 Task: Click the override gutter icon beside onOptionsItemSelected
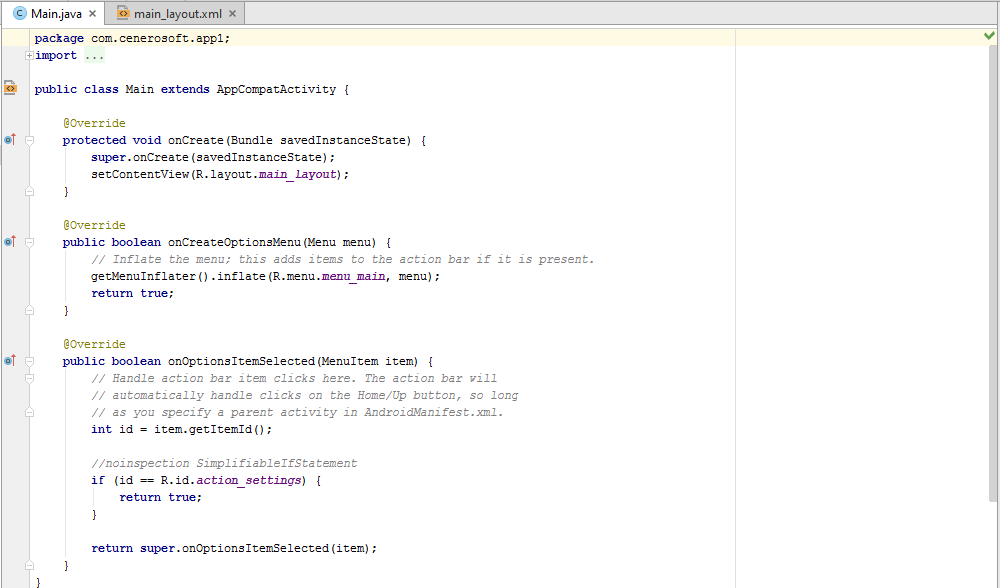pyautogui.click(x=7, y=361)
